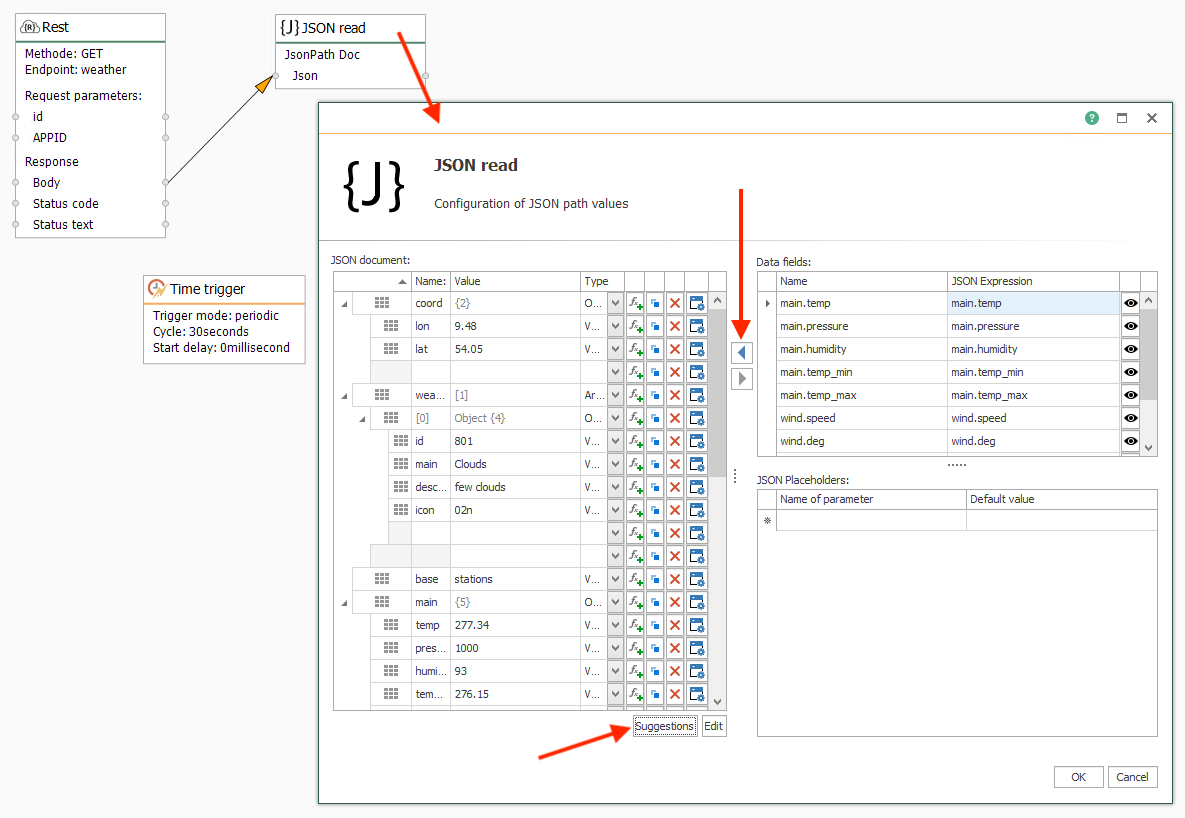Image resolution: width=1185 pixels, height=818 pixels.
Task: Show wind.speed using its eye toggle
Action: pyautogui.click(x=1131, y=417)
